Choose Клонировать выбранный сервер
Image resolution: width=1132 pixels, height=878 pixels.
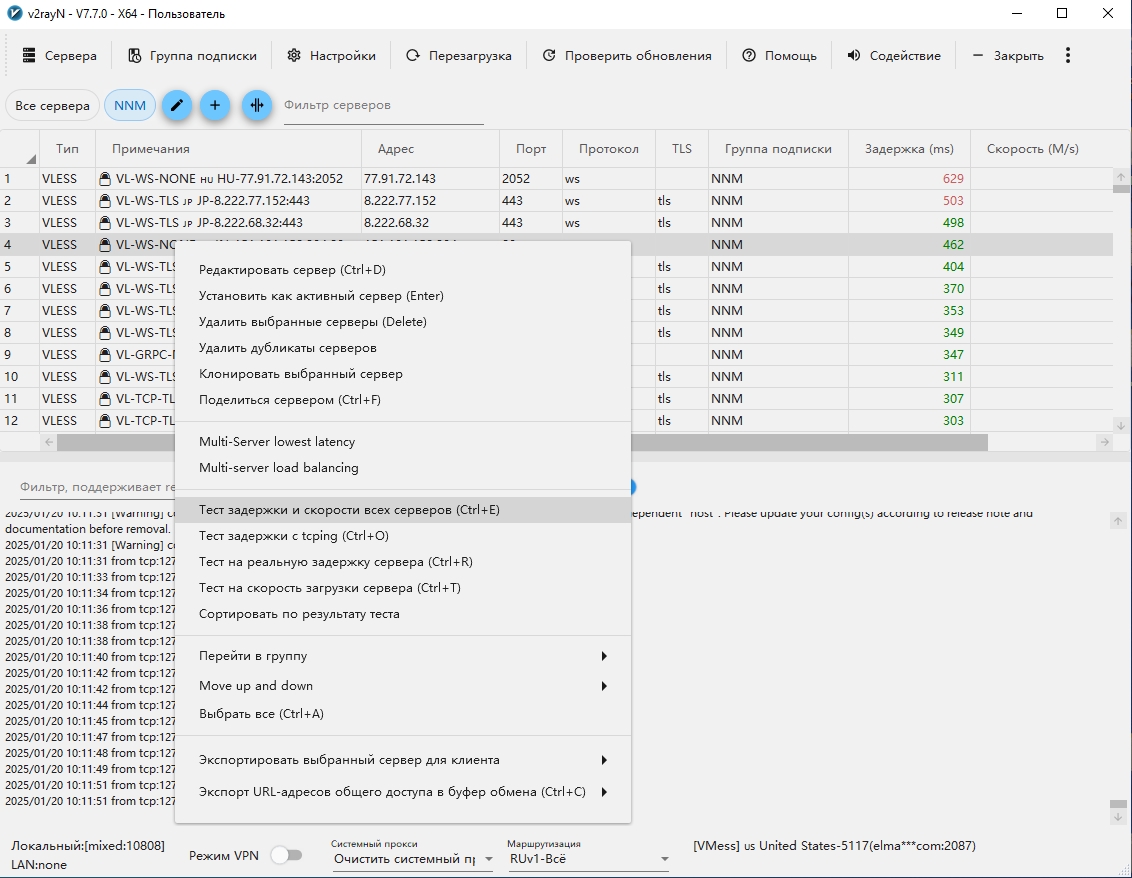click(403, 374)
